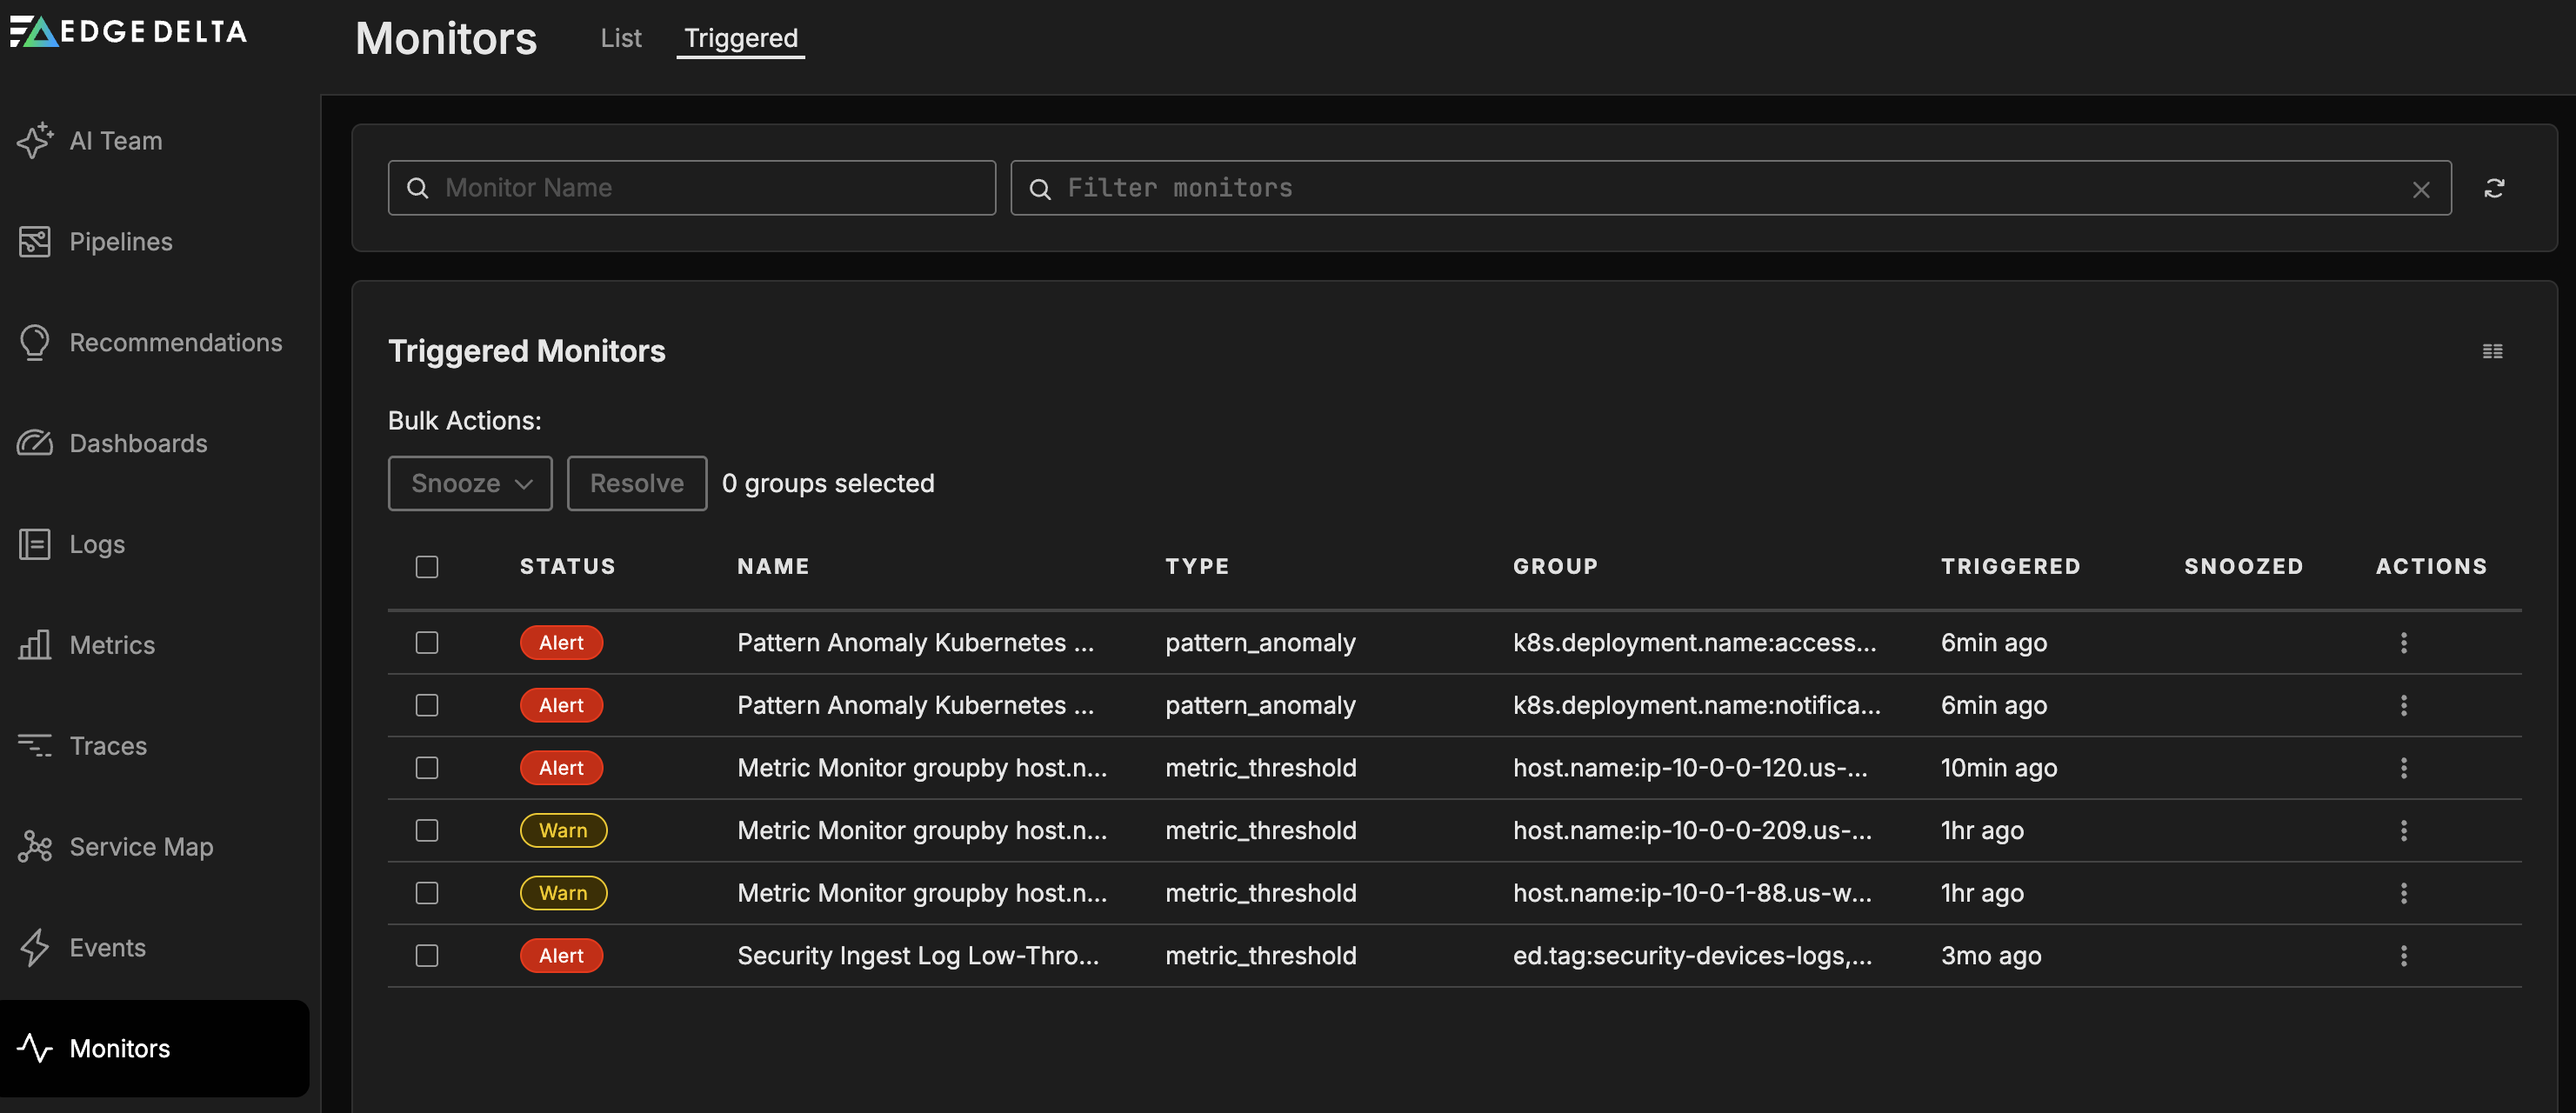Open the Service Map
2576x1113 pixels.
[140, 846]
